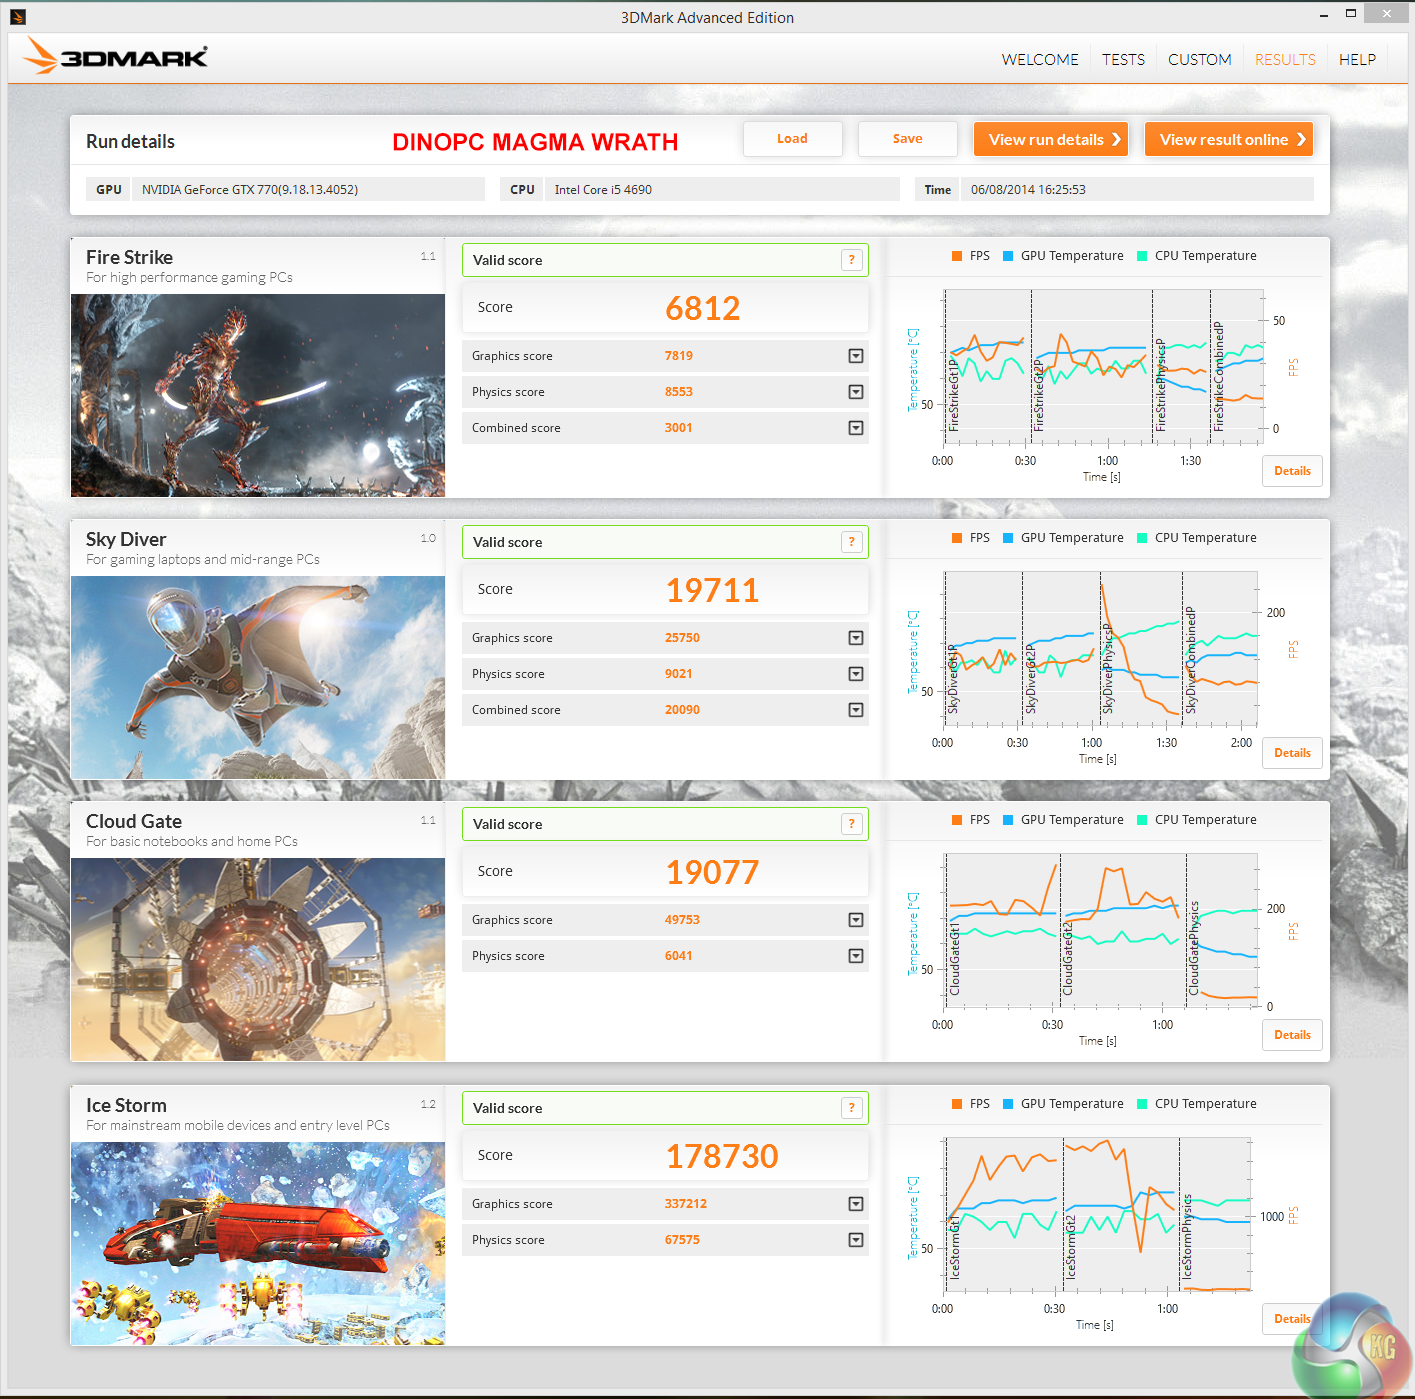Expand Sky Diver Graphics score details

coord(856,638)
